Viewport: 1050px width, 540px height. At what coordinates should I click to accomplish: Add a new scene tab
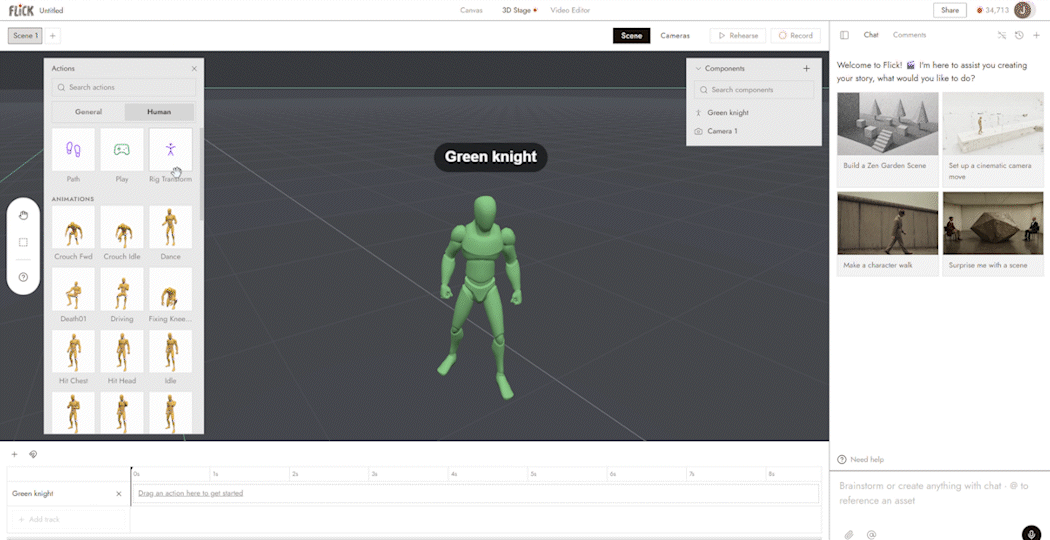(x=53, y=36)
